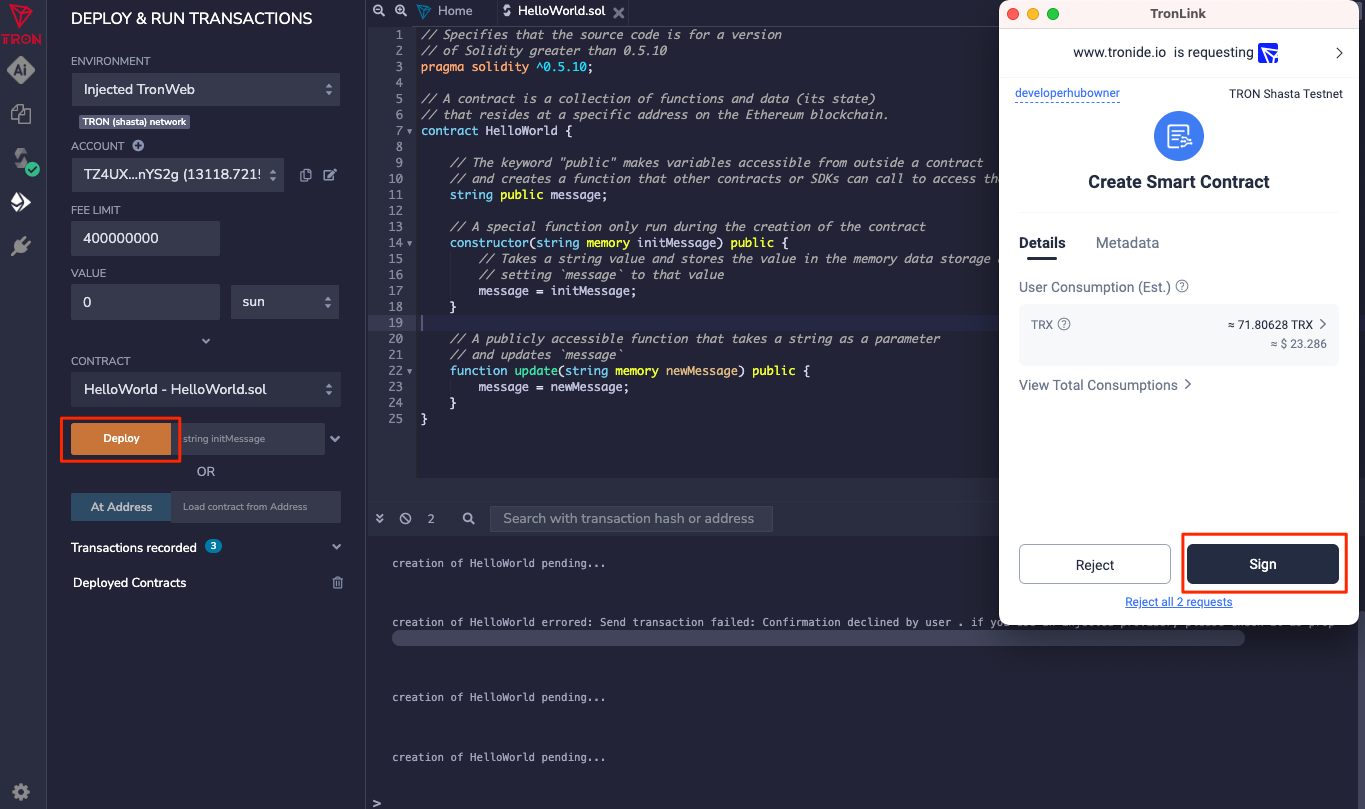Clear the terminal with the ban icon

click(405, 519)
